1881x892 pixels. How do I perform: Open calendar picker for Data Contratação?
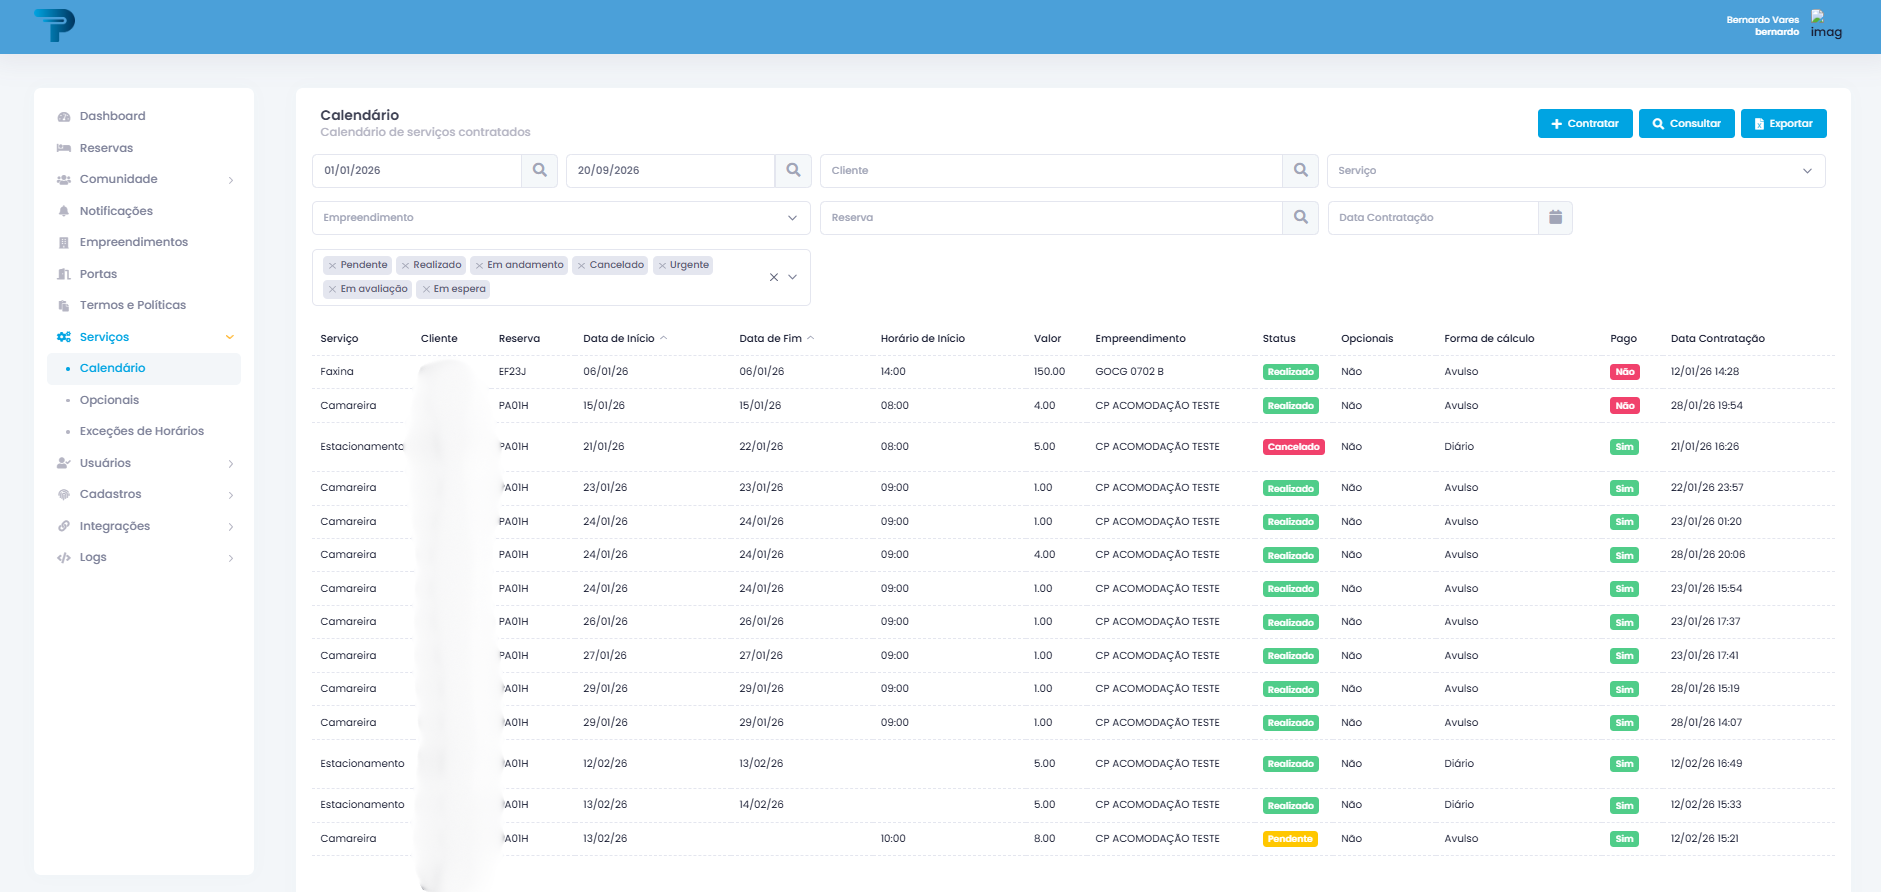coord(1555,217)
